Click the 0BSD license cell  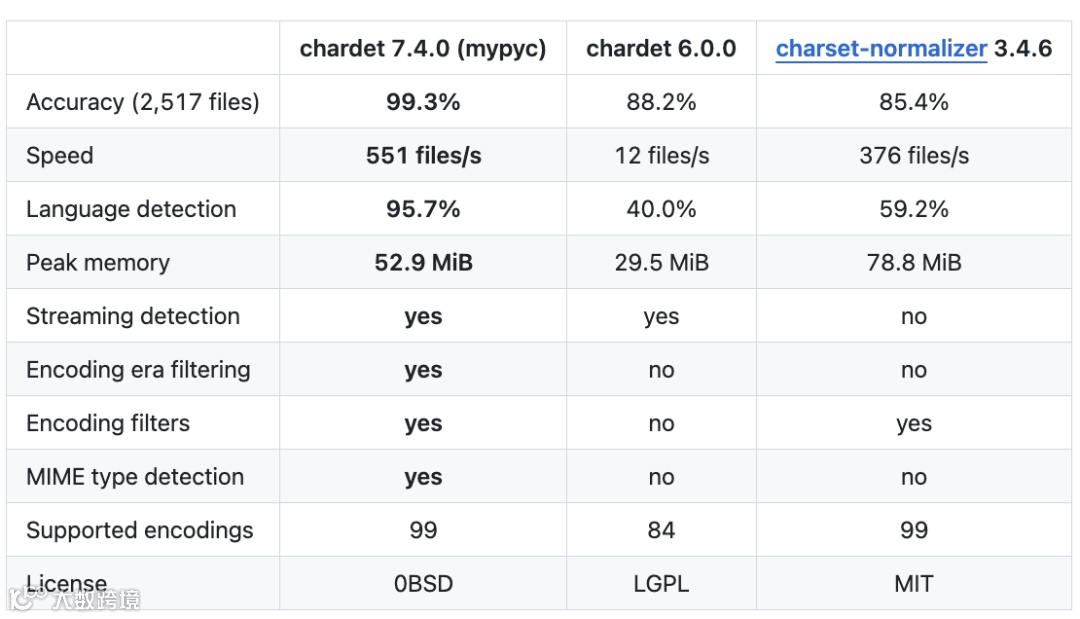(423, 584)
